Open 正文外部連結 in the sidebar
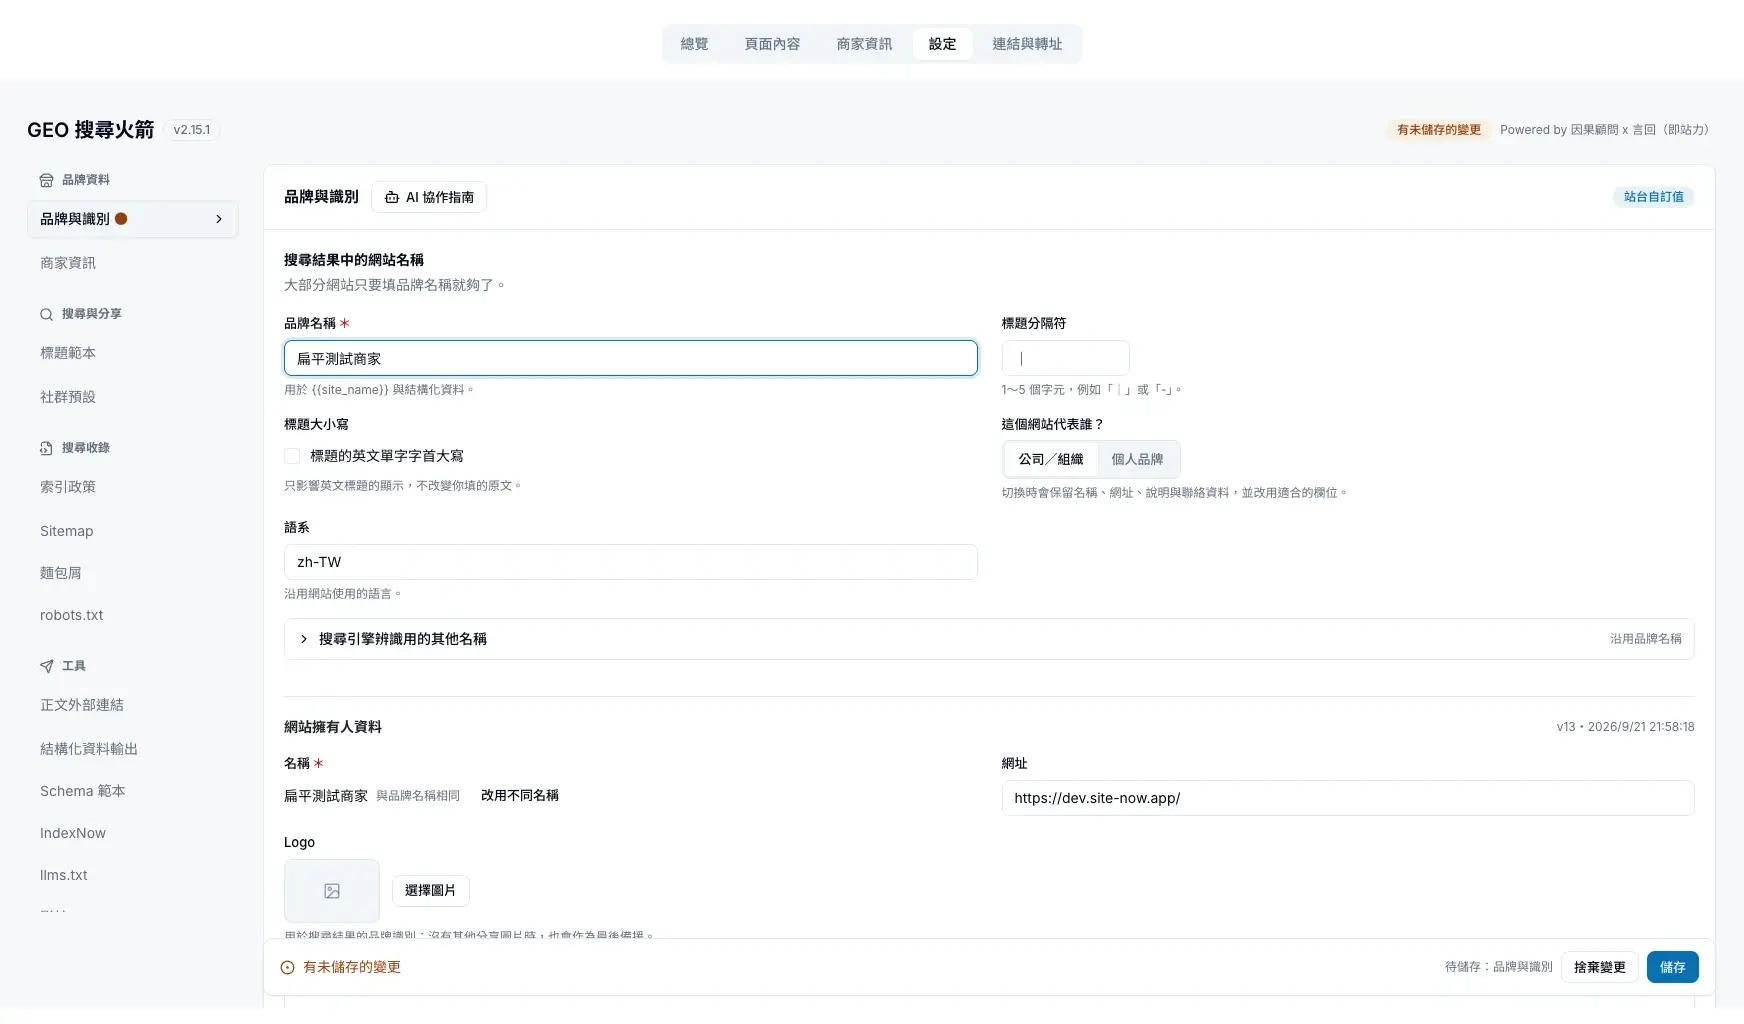Screen dimensions: 1744x1024 (x=133, y=705)
